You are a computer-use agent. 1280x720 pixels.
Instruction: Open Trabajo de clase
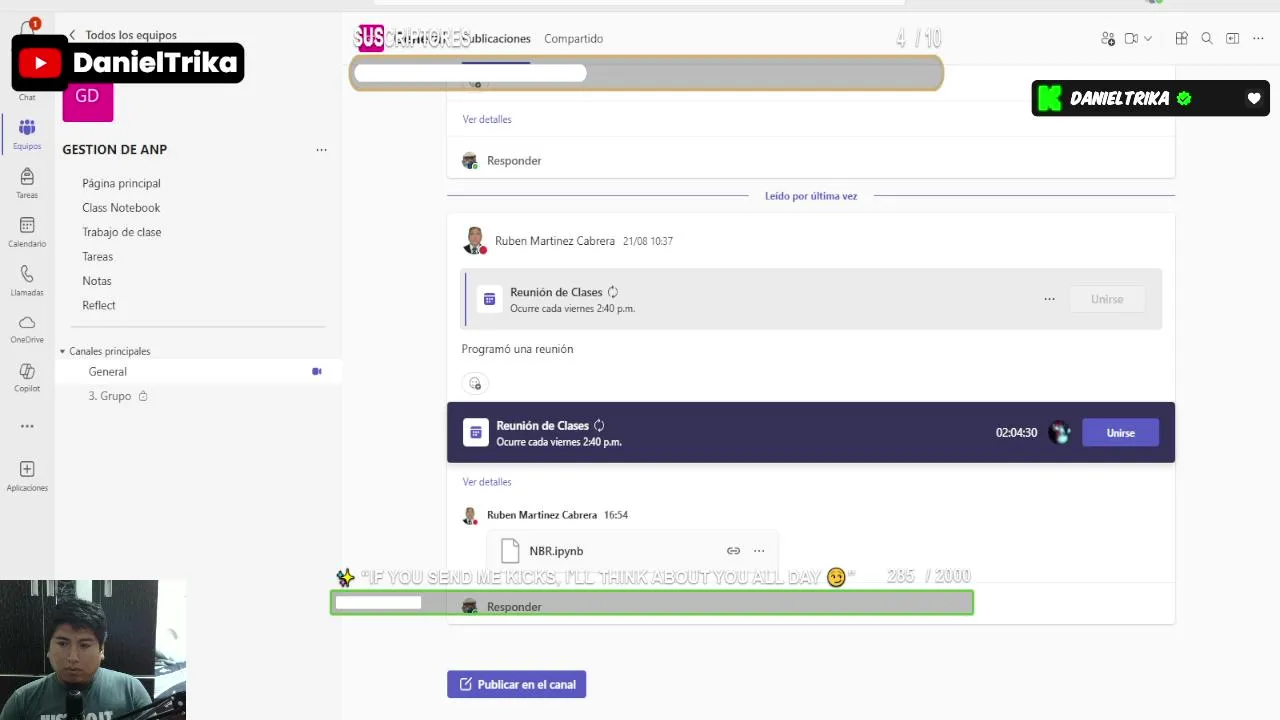pyautogui.click(x=122, y=232)
